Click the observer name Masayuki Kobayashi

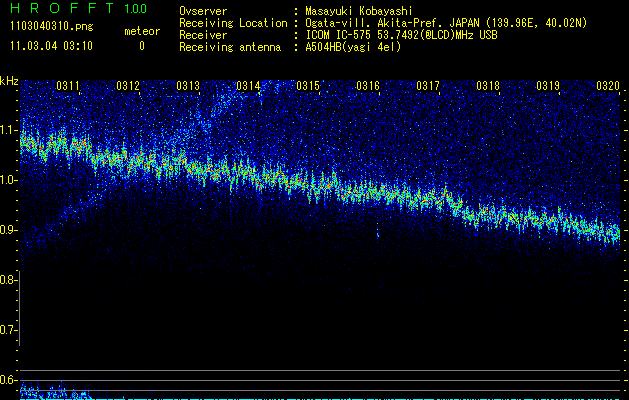[359, 11]
